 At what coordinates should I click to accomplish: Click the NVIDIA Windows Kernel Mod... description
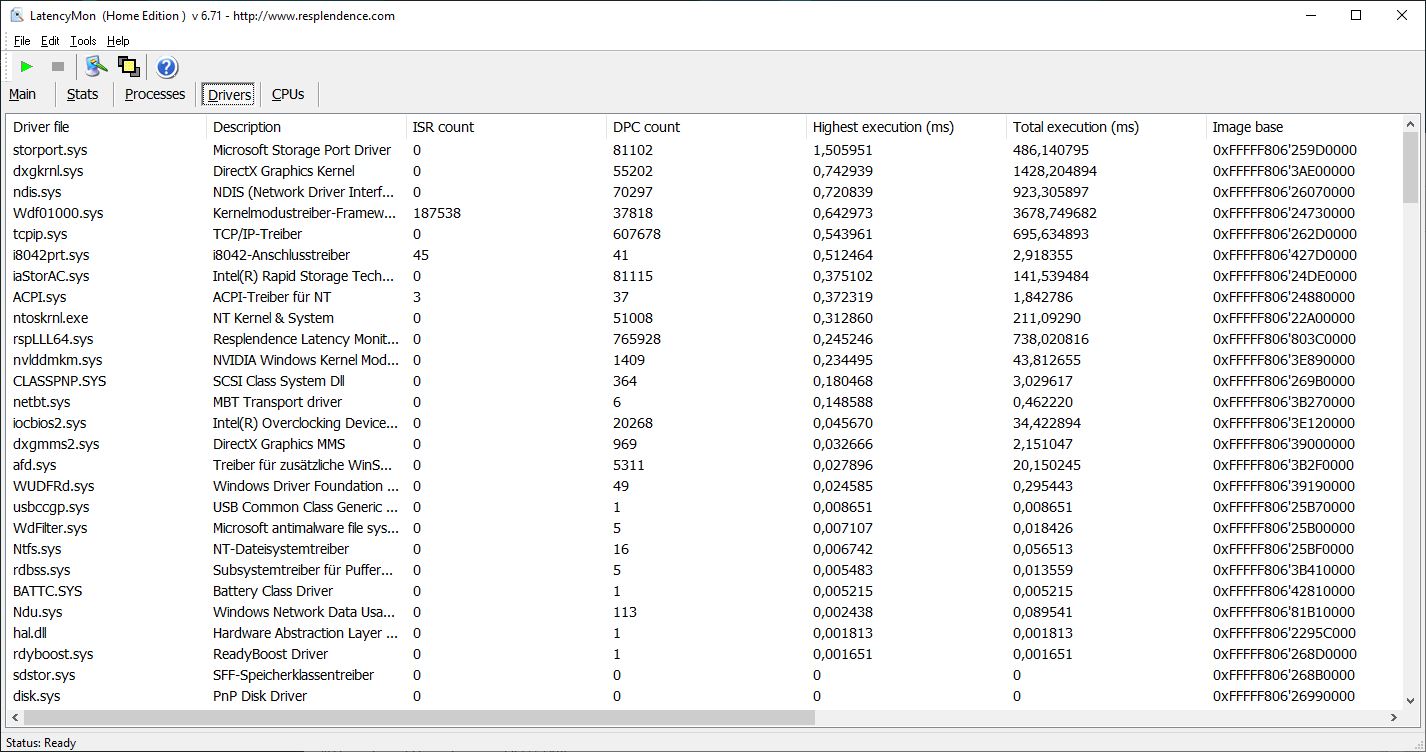pos(305,360)
